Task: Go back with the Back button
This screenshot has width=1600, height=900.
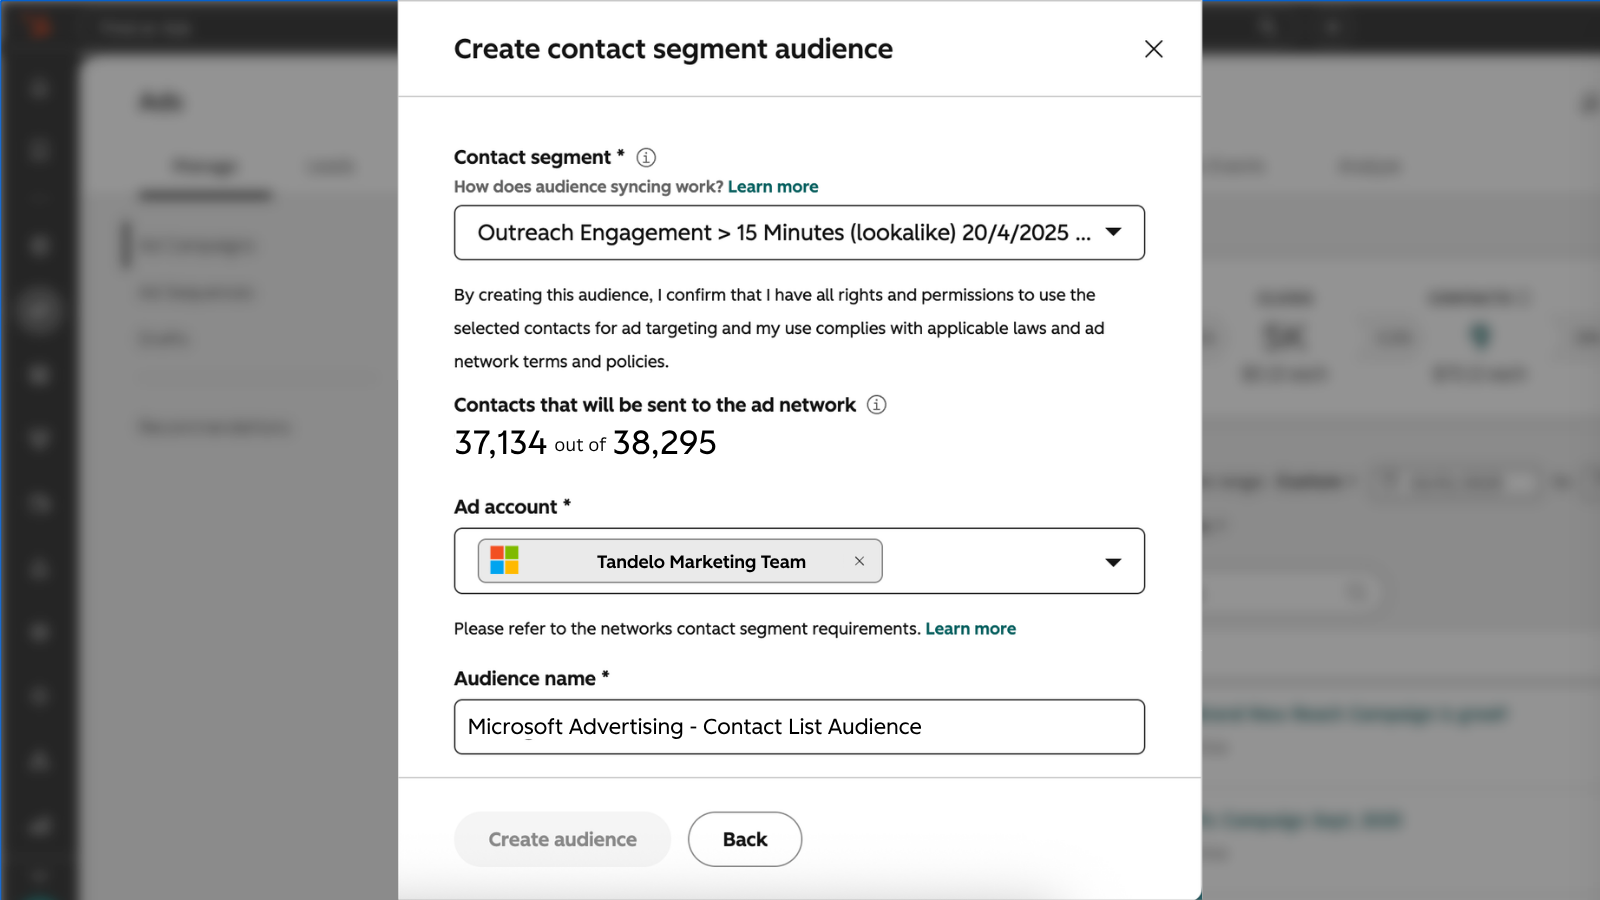Action: (x=745, y=839)
